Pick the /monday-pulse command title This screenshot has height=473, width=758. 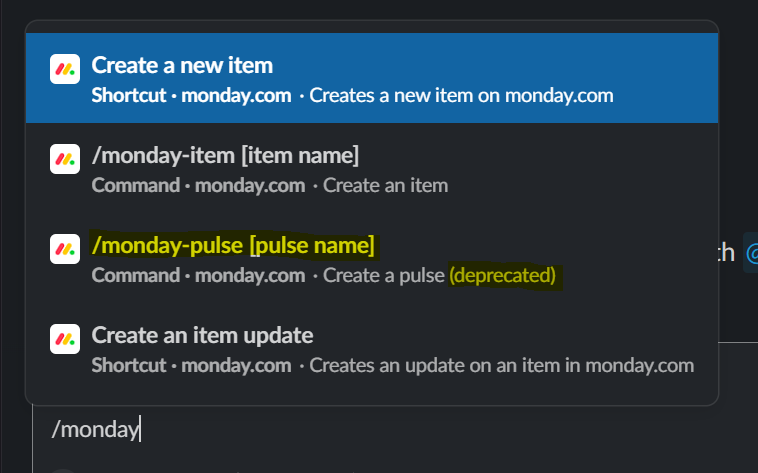(232, 245)
